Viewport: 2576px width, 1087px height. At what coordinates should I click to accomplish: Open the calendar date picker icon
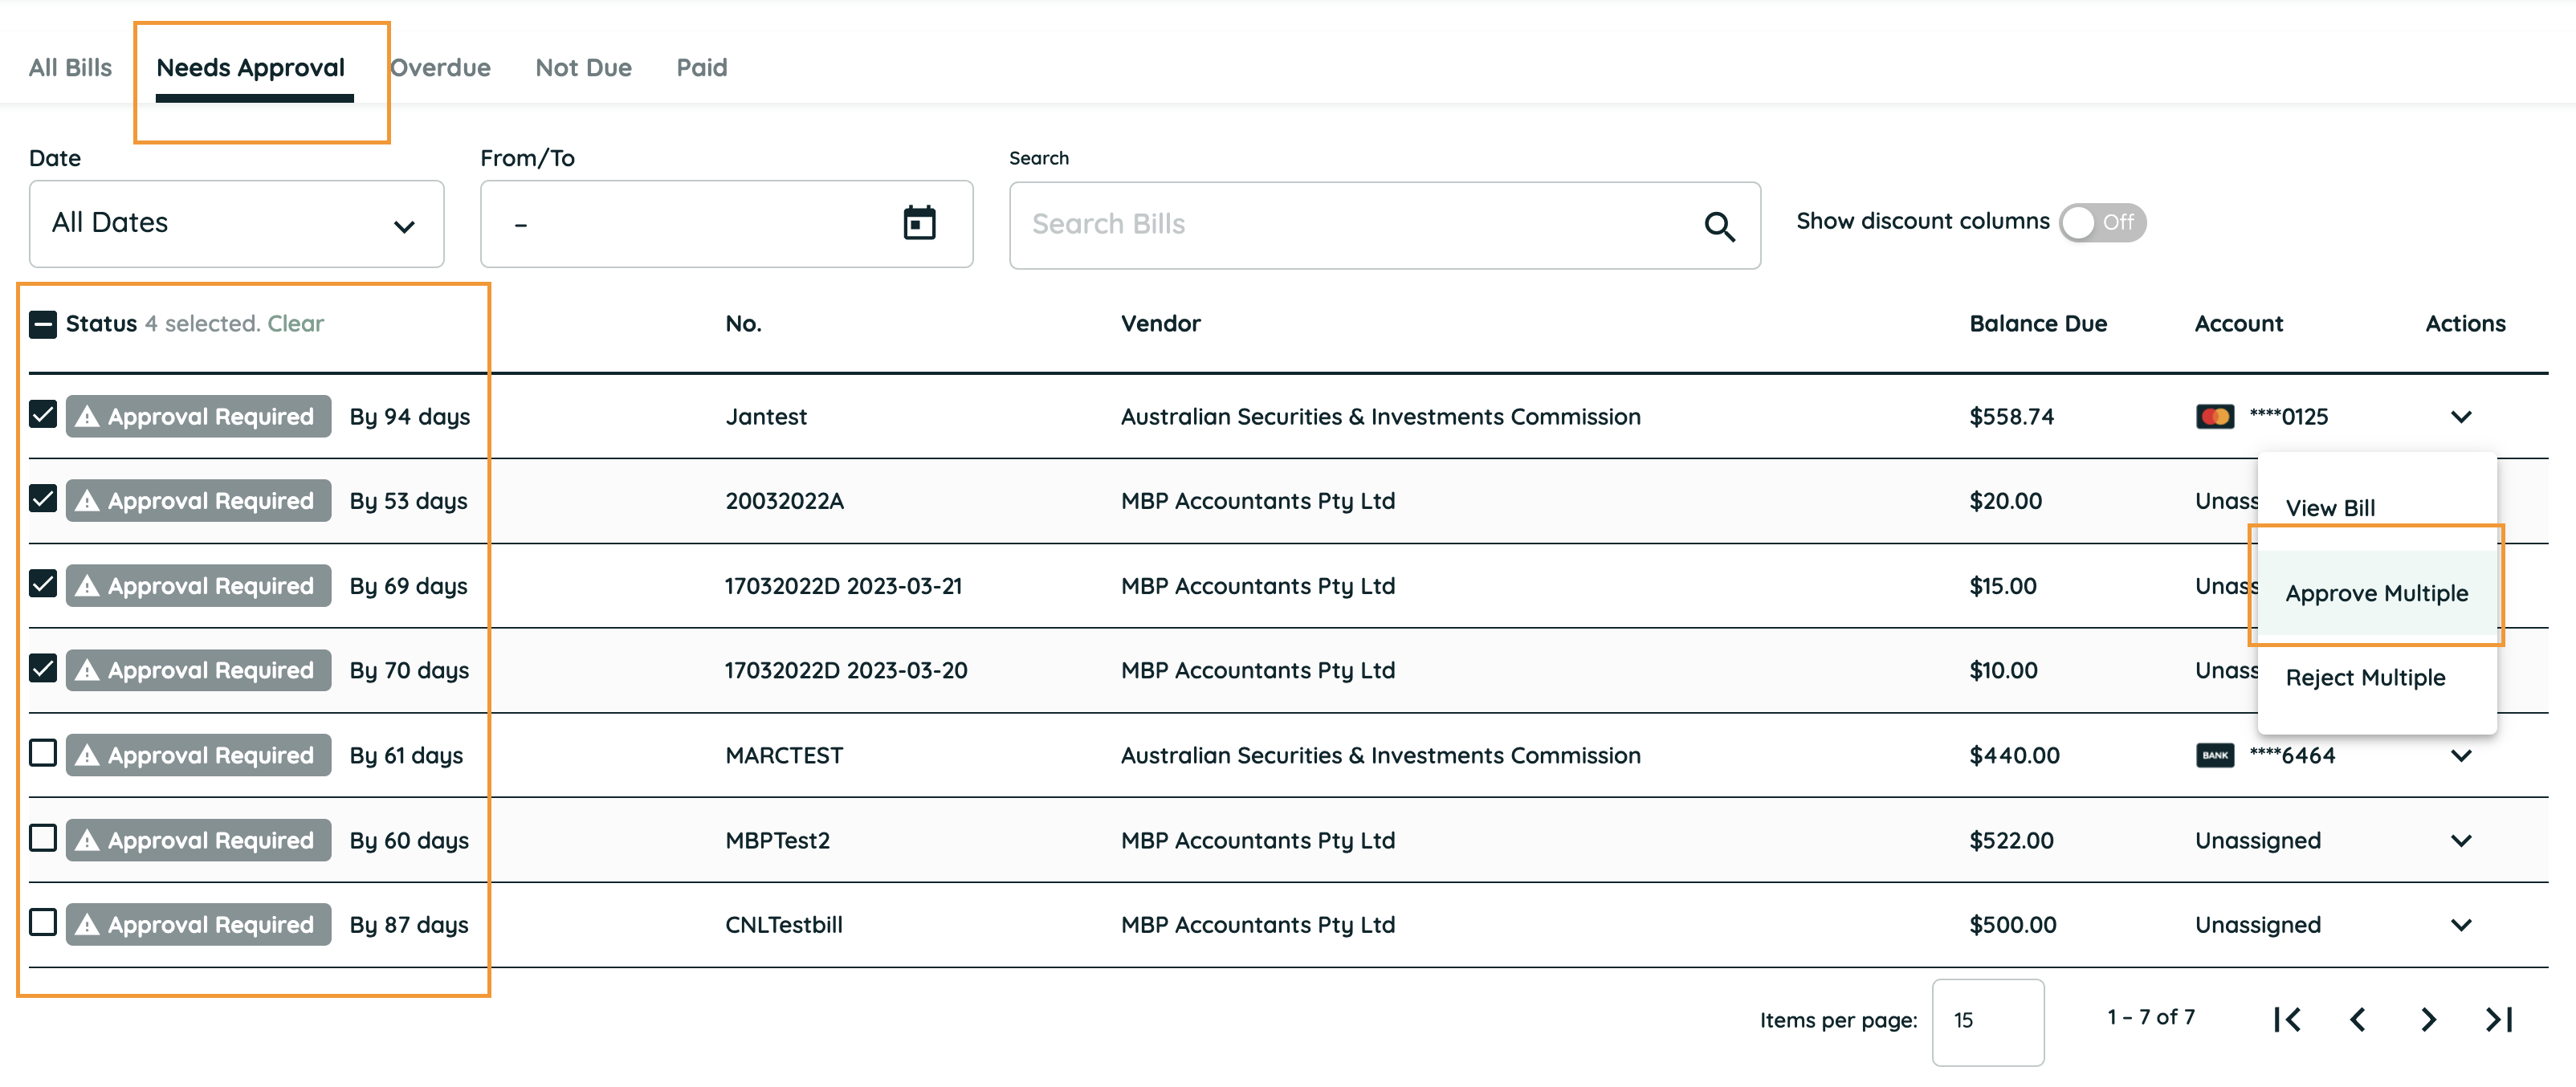919,223
